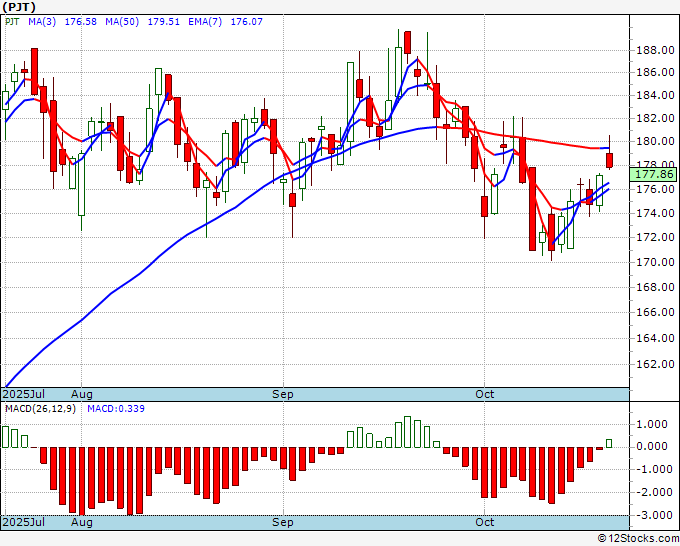Viewport: 680px width, 546px height.
Task: Click the current price tag 177.86
Action: [654, 174]
